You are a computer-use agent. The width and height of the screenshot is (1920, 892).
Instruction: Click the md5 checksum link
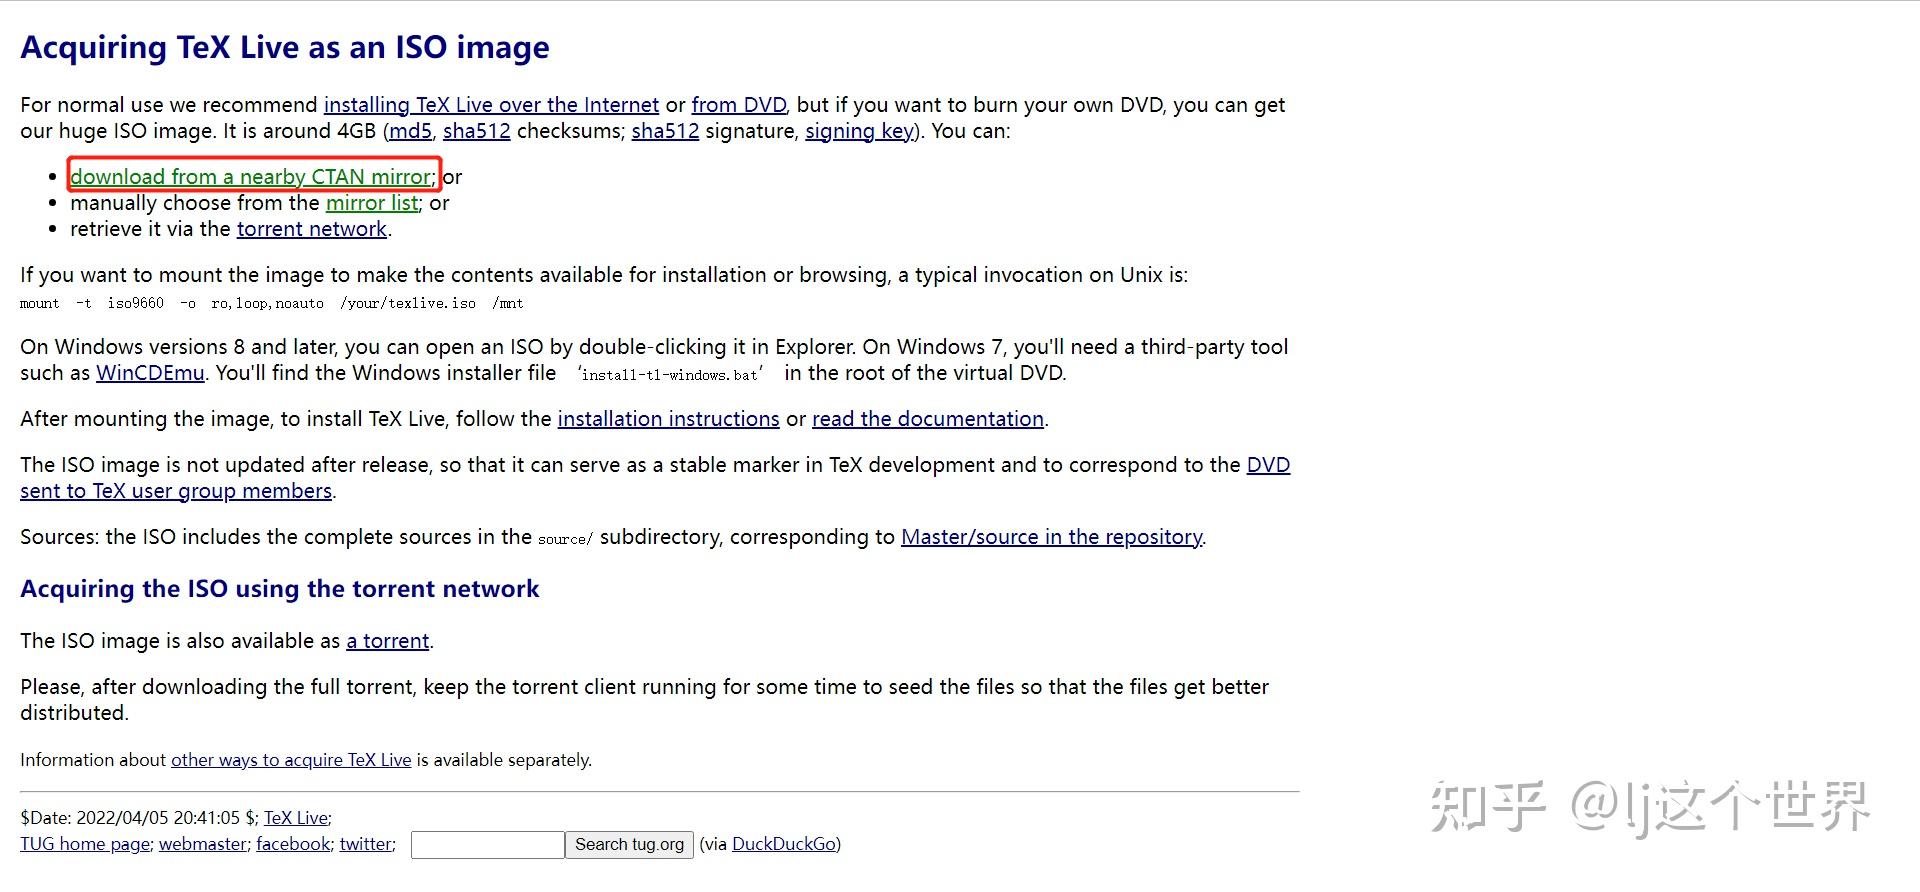coord(410,131)
